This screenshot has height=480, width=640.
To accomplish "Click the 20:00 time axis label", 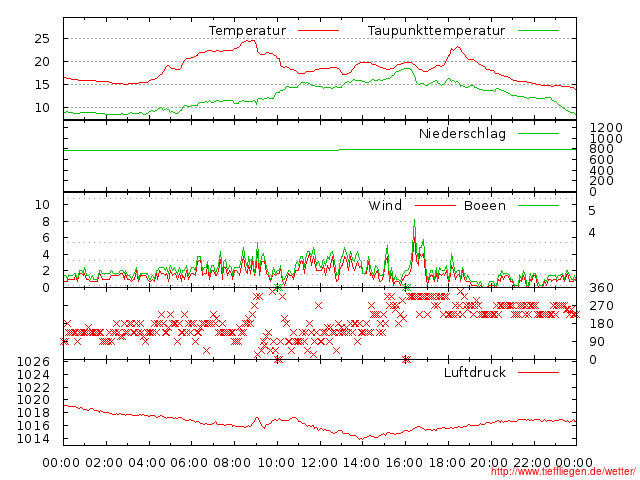I will tap(489, 463).
